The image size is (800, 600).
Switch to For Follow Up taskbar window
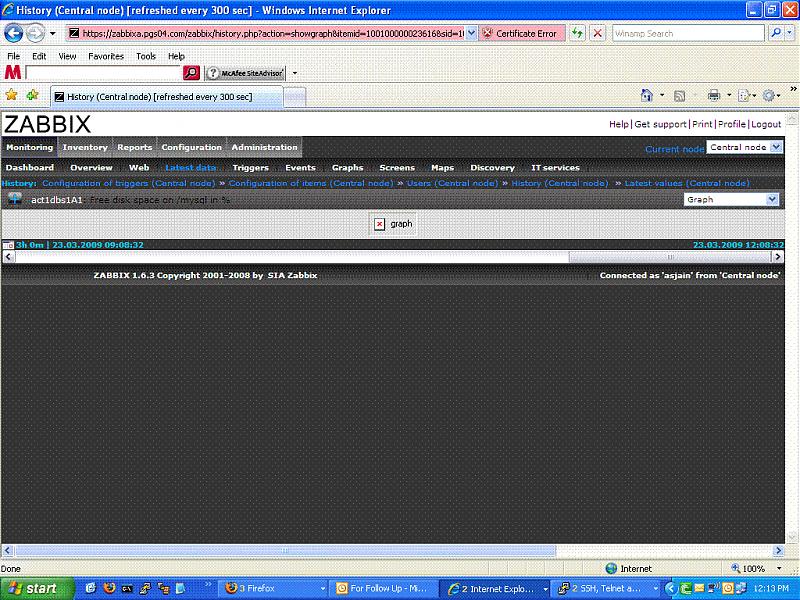(383, 588)
